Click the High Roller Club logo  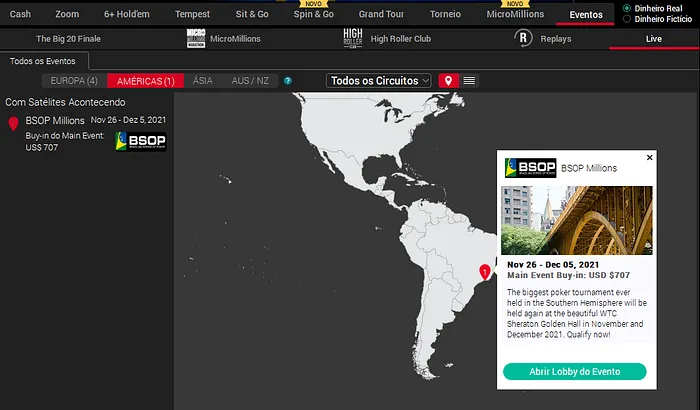click(352, 39)
